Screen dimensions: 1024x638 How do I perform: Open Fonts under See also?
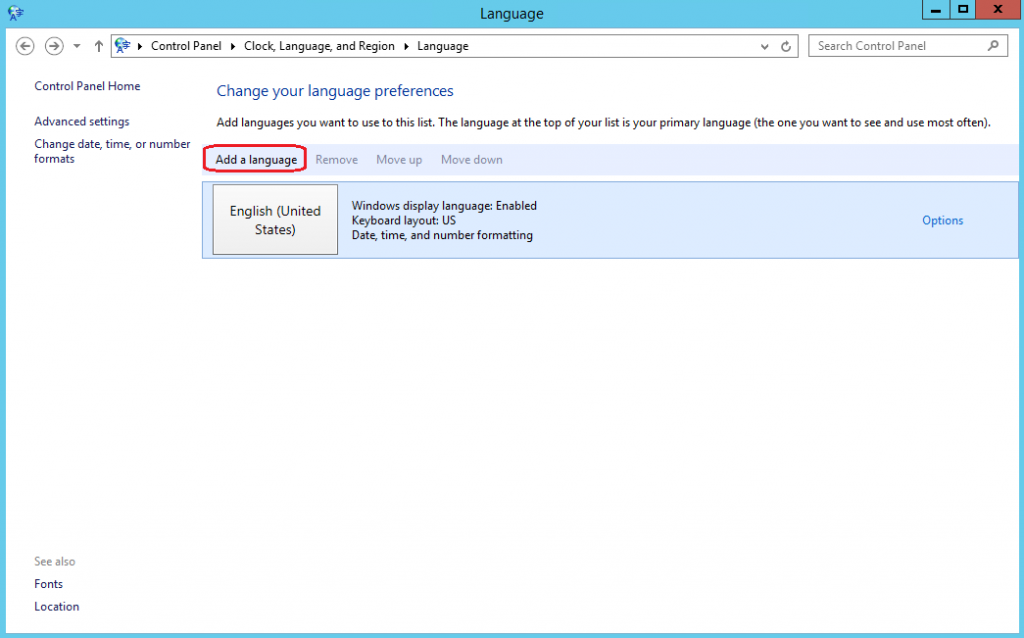(48, 584)
